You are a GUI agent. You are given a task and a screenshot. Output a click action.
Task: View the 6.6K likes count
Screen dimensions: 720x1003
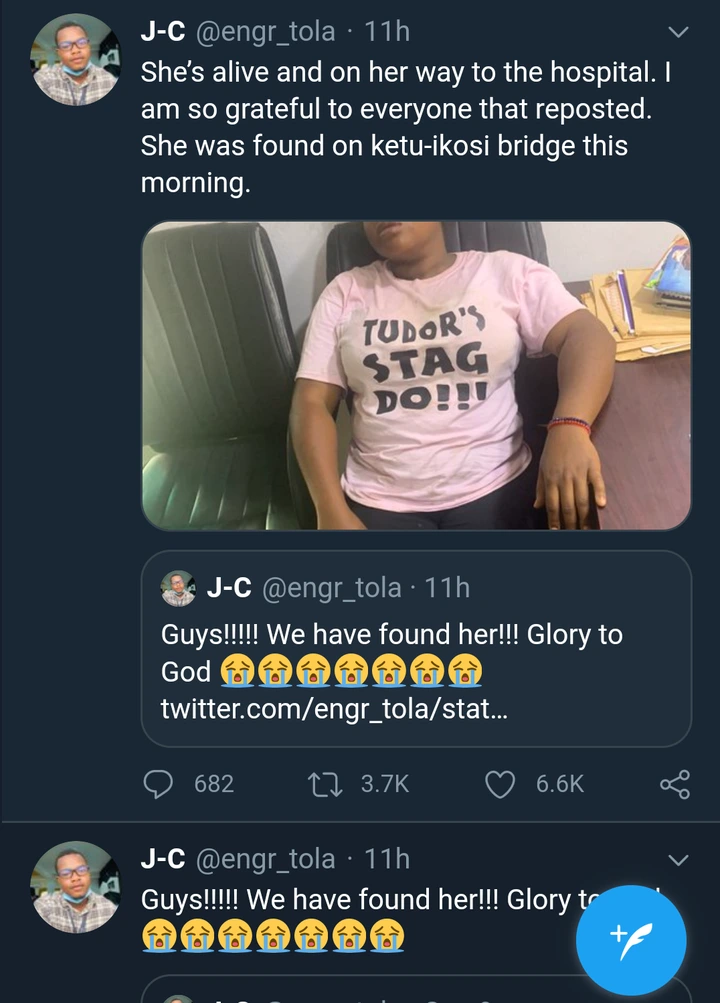pos(560,783)
